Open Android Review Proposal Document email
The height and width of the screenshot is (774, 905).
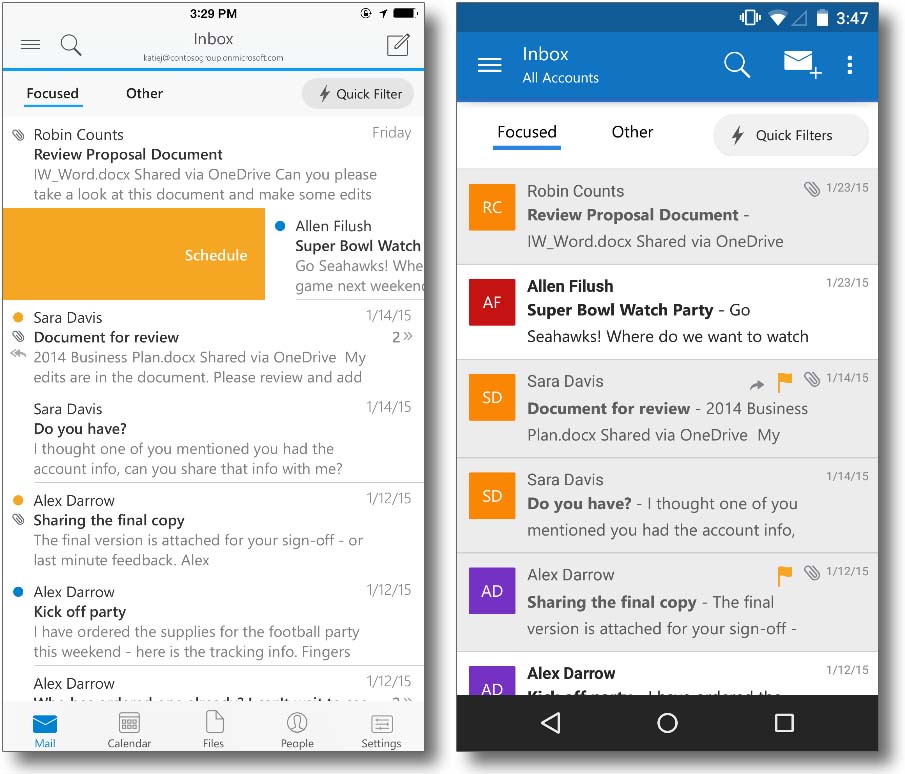[667, 216]
